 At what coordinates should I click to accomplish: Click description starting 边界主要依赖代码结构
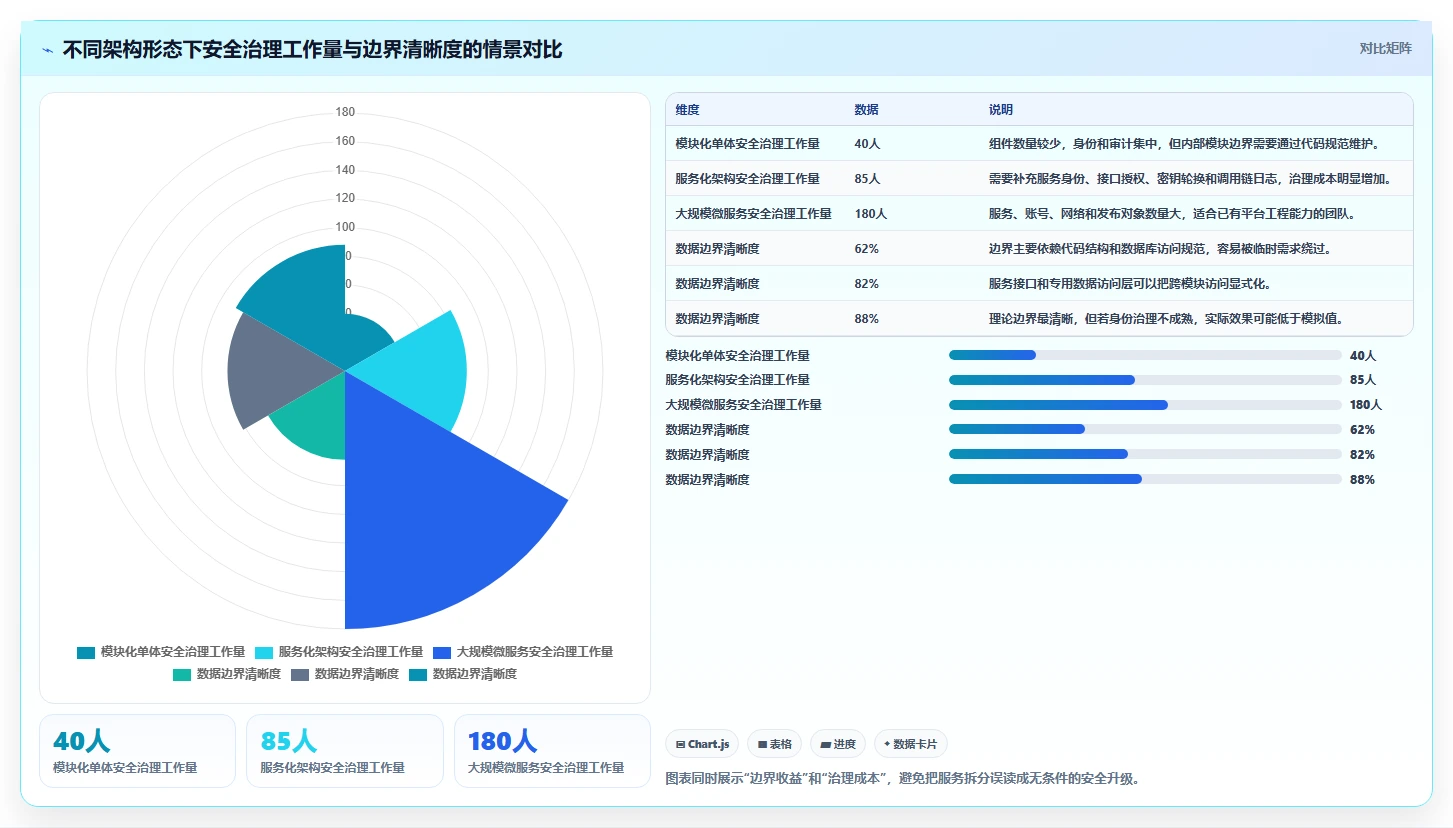tap(1160, 249)
